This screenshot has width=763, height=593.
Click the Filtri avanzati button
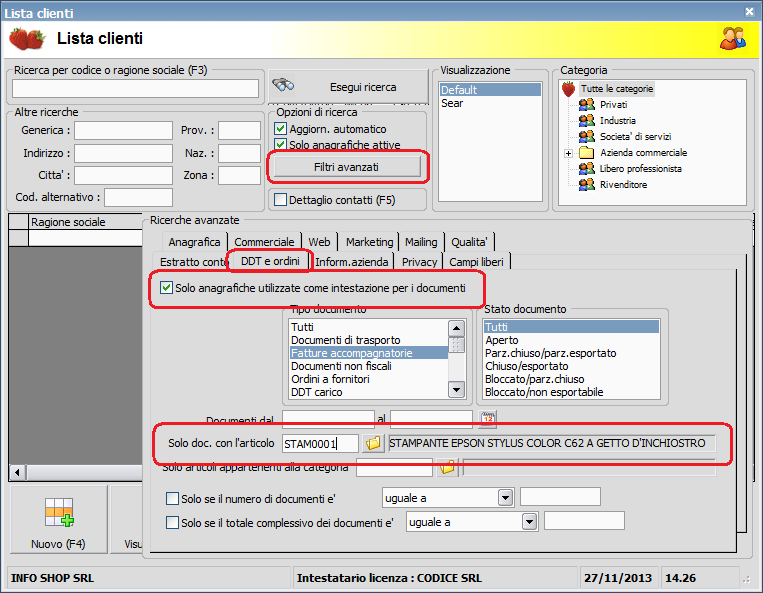[x=346, y=167]
